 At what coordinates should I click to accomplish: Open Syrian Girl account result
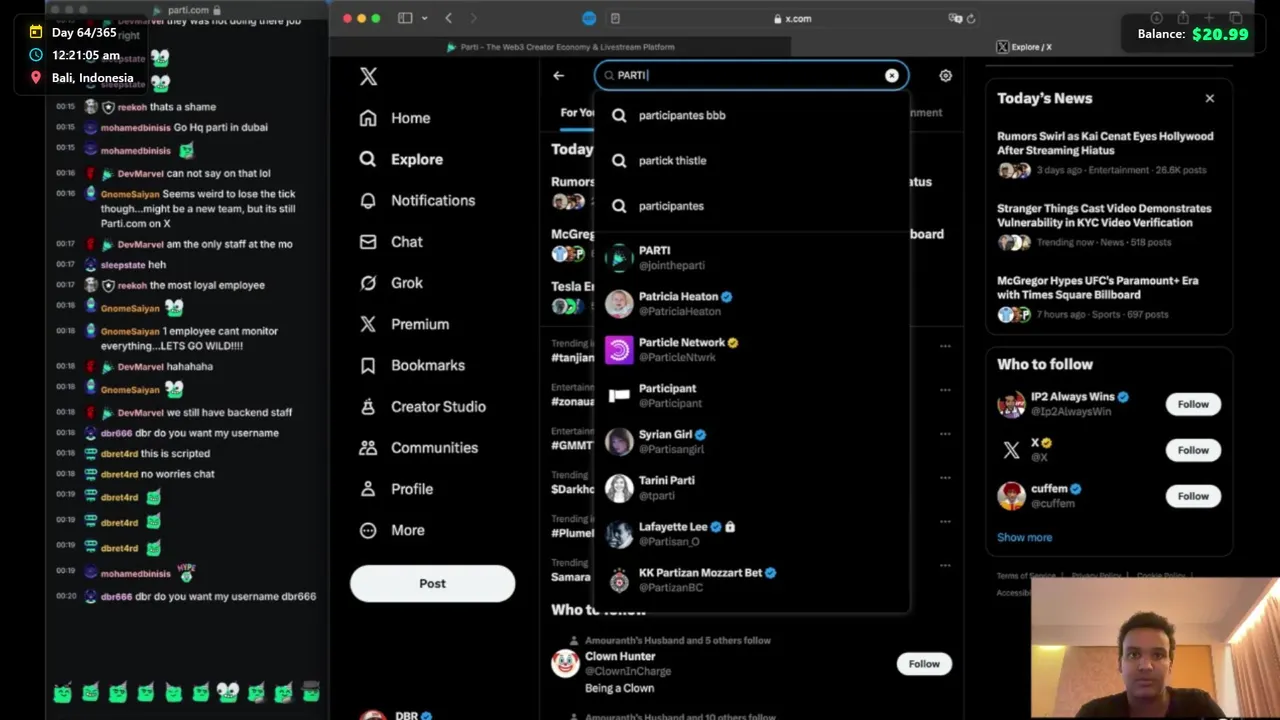[751, 442]
